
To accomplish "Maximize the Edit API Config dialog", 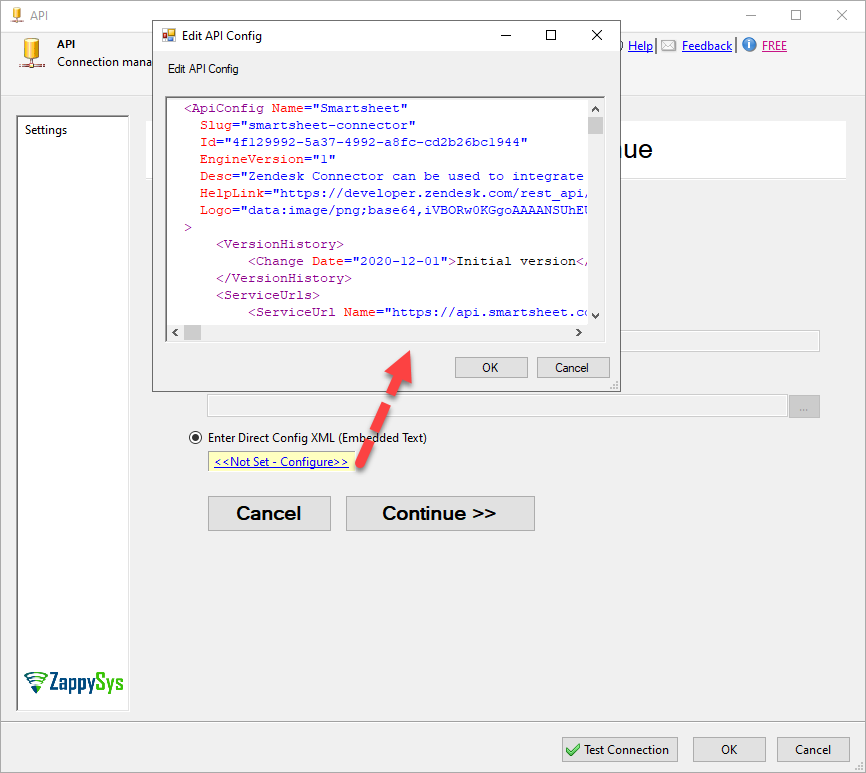I will pos(551,35).
